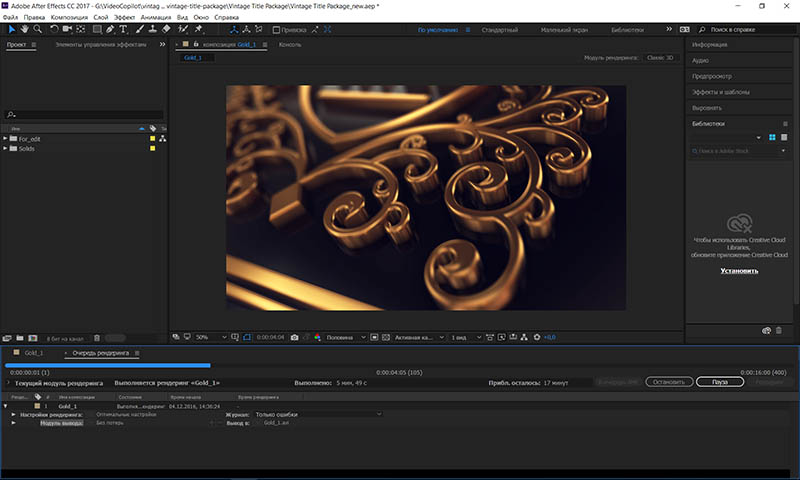This screenshot has width=800, height=480.
Task: Open the Активная камера view dropdown
Action: (x=419, y=337)
